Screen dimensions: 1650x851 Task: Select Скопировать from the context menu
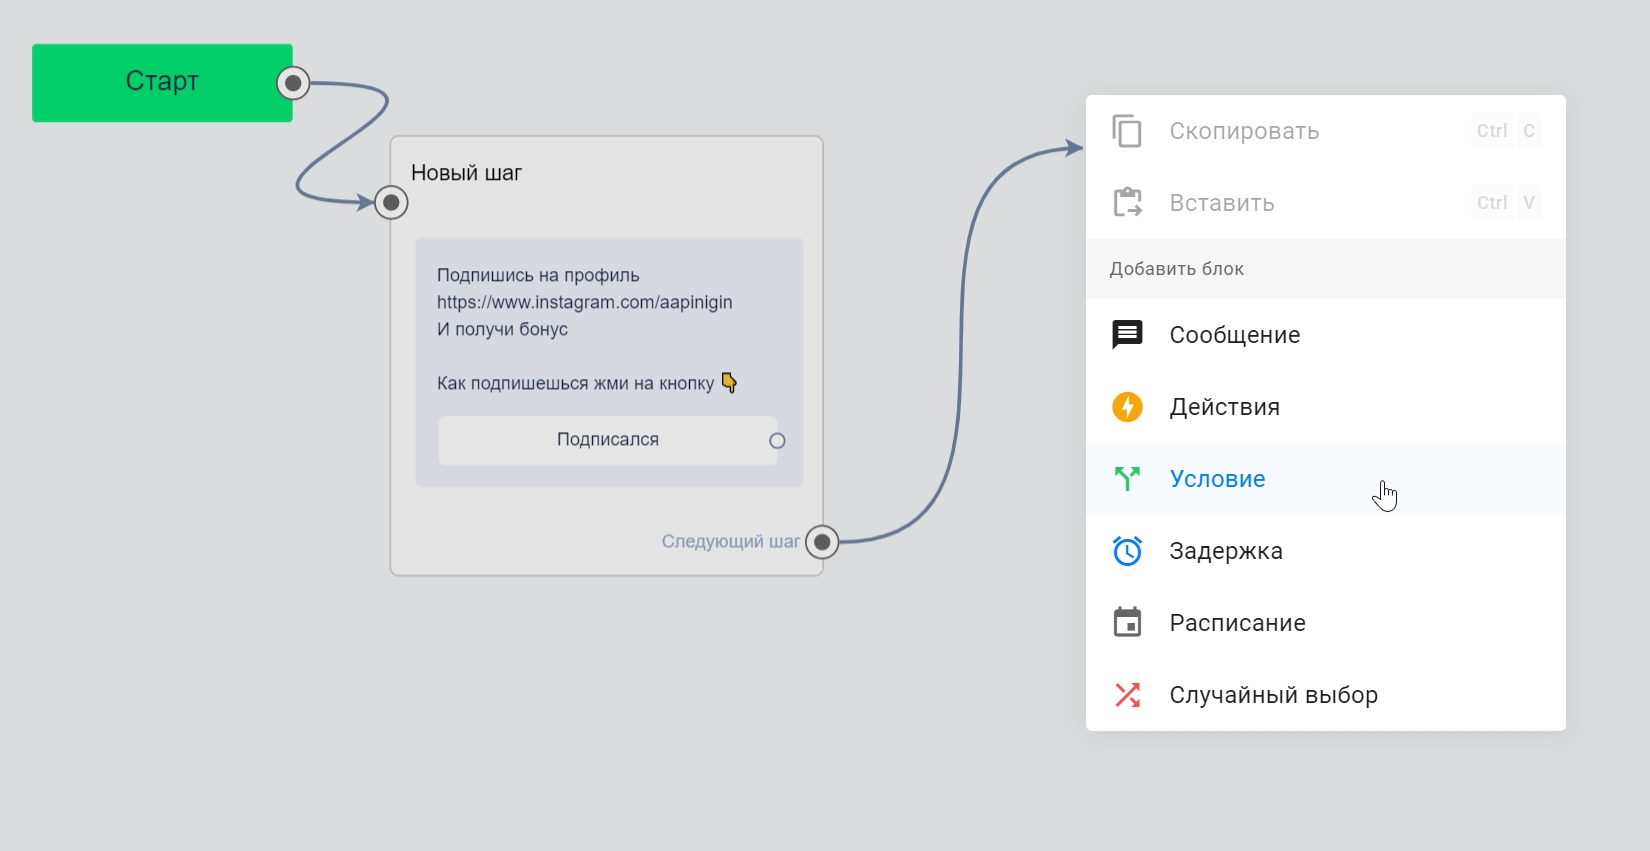1244,131
